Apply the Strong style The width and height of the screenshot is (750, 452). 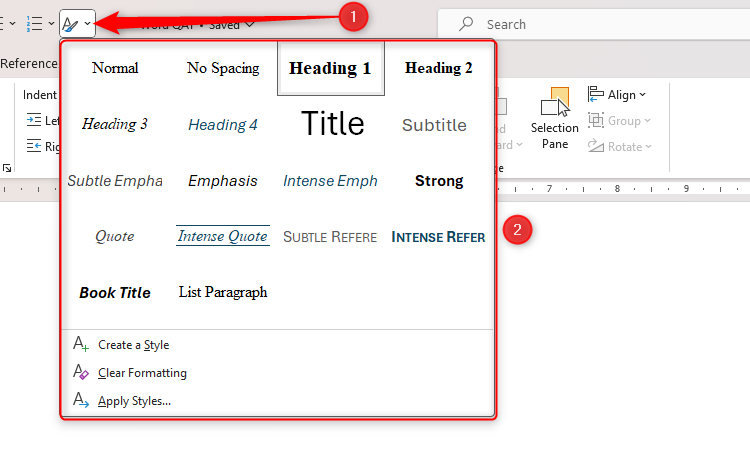[439, 181]
